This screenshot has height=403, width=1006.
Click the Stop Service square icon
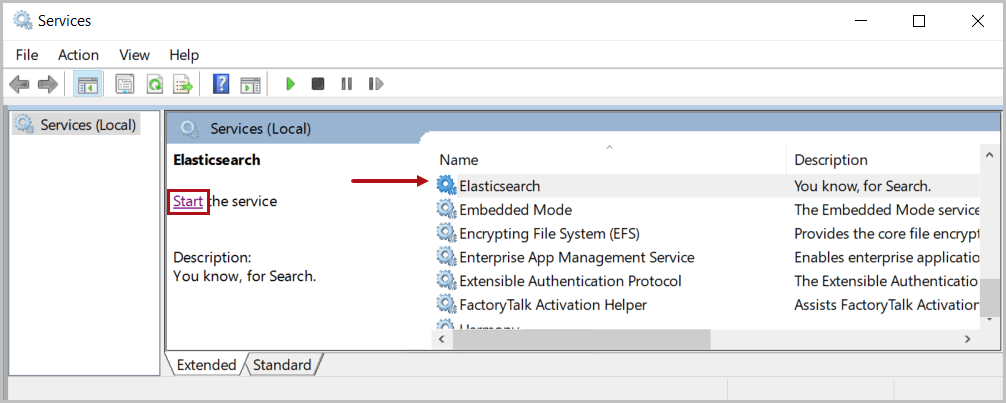point(318,84)
